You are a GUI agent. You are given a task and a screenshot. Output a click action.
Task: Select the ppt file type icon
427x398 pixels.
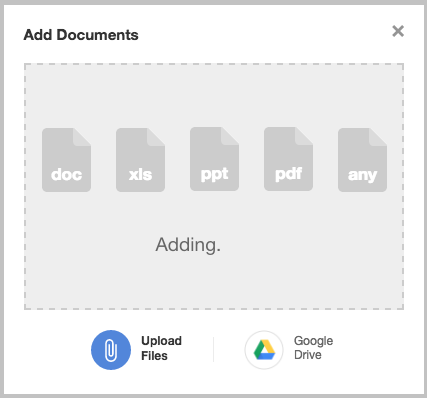coord(214,159)
